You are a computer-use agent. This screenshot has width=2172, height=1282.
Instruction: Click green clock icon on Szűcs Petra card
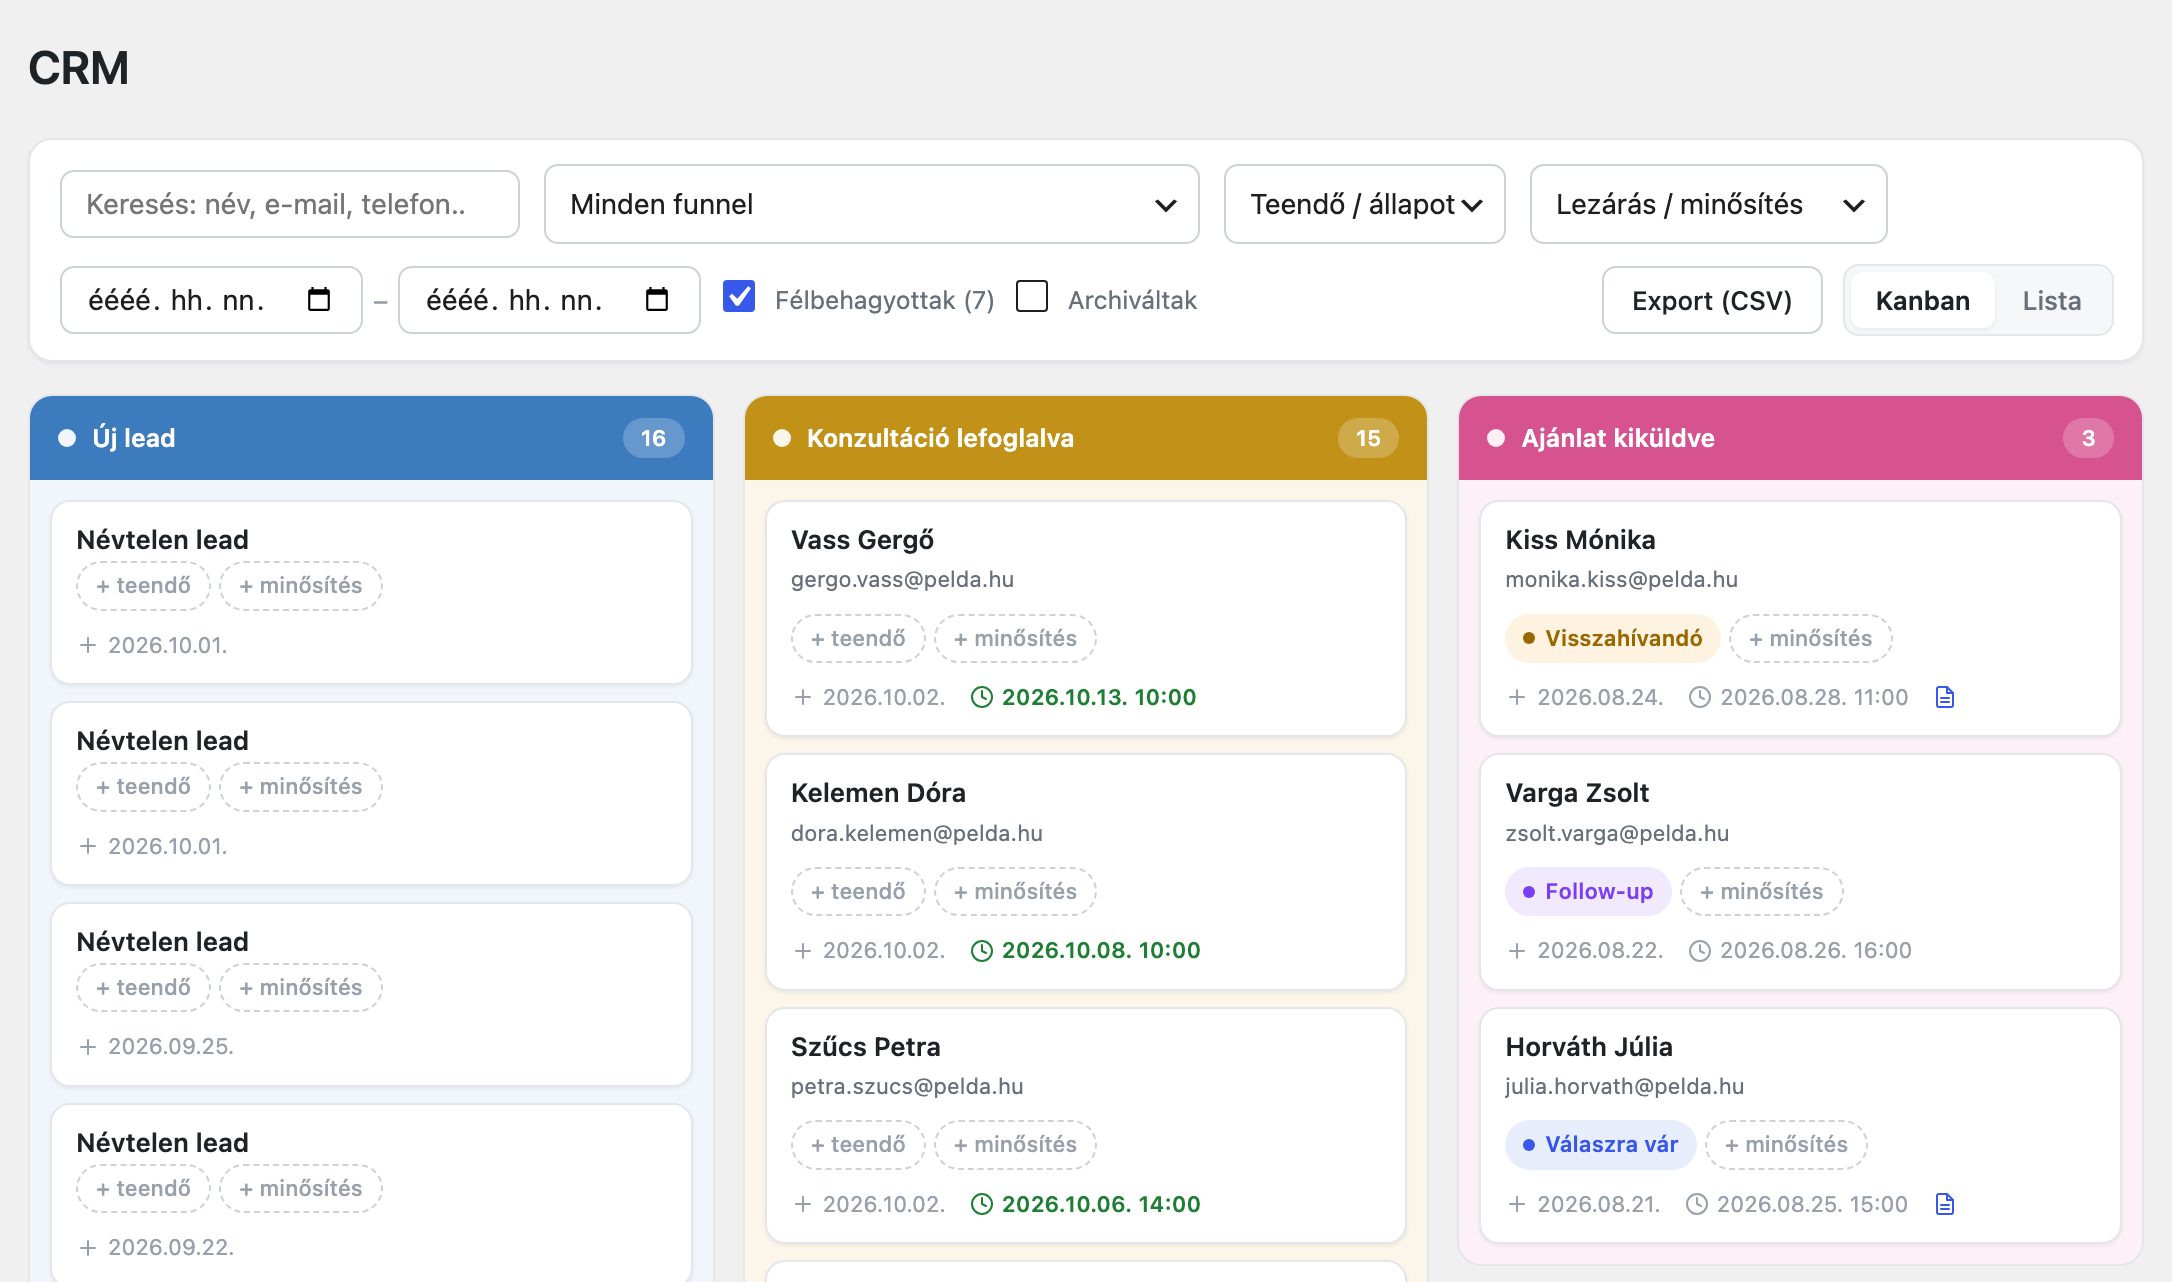982,1204
